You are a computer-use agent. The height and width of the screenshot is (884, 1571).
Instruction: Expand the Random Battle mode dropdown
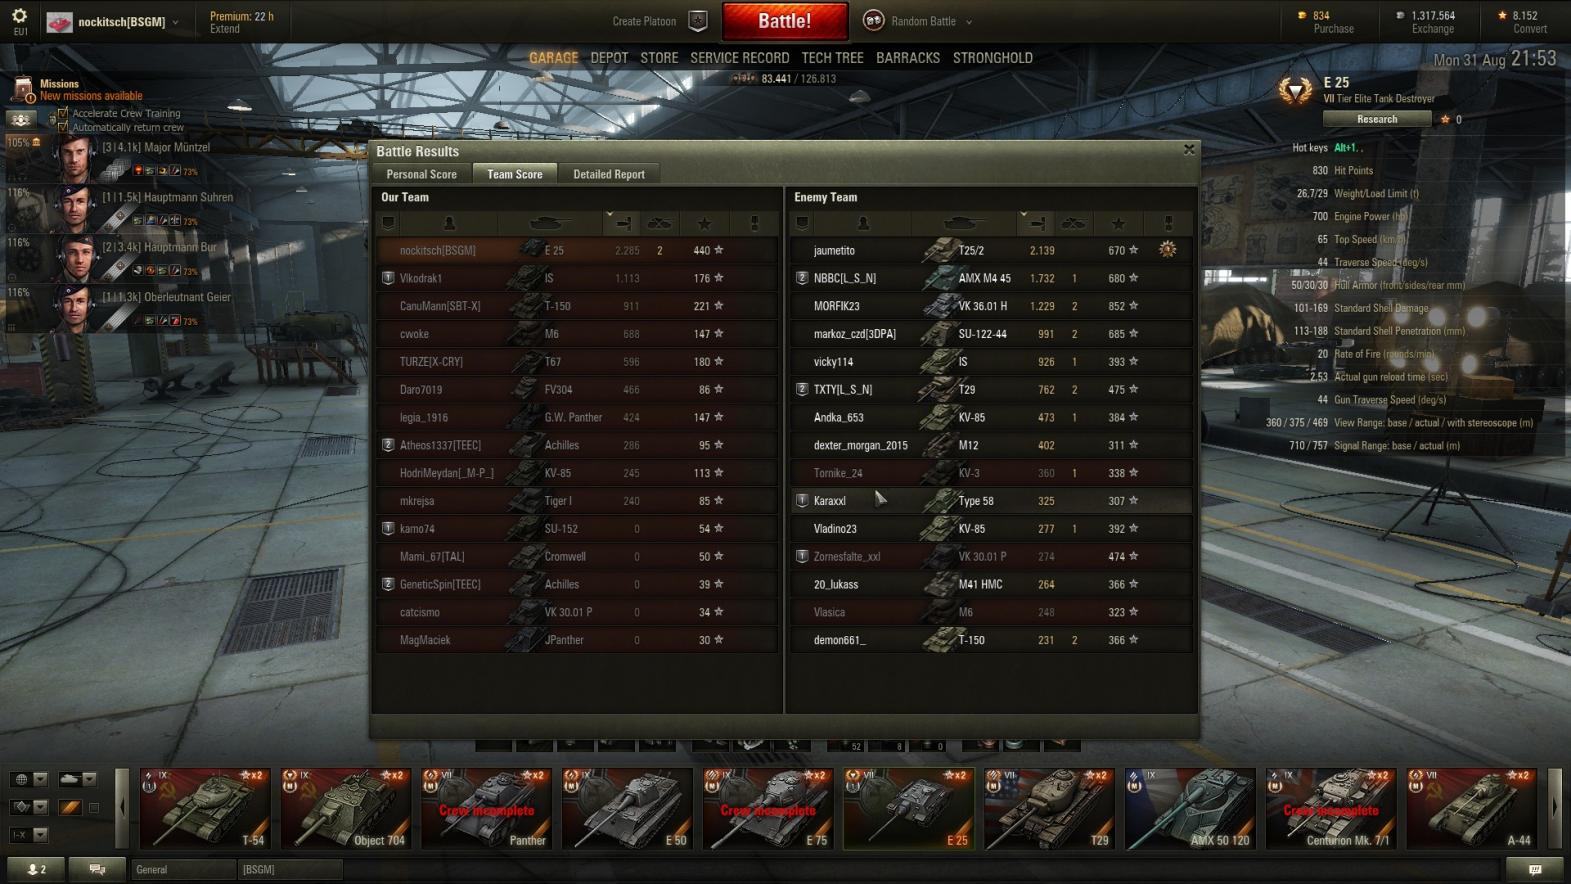click(969, 22)
